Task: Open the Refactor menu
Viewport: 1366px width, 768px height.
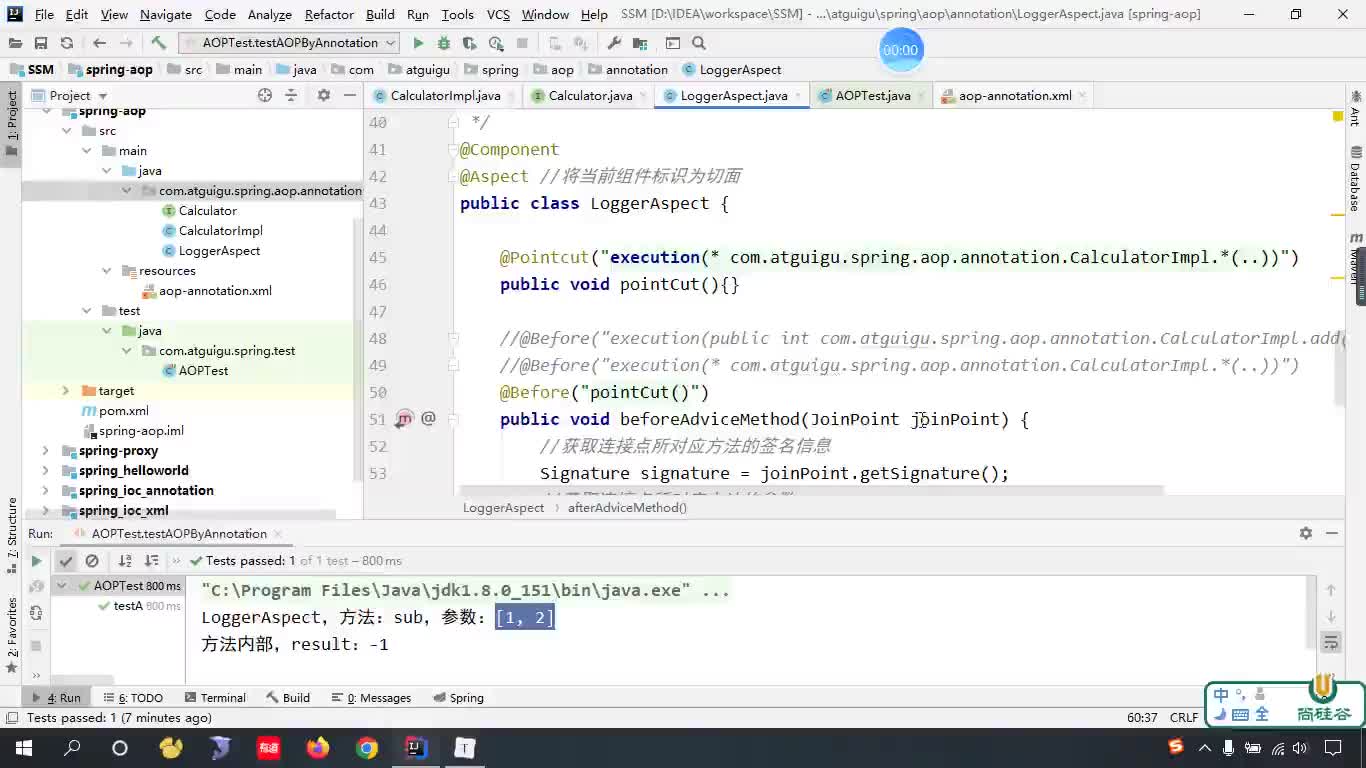Action: (329, 14)
